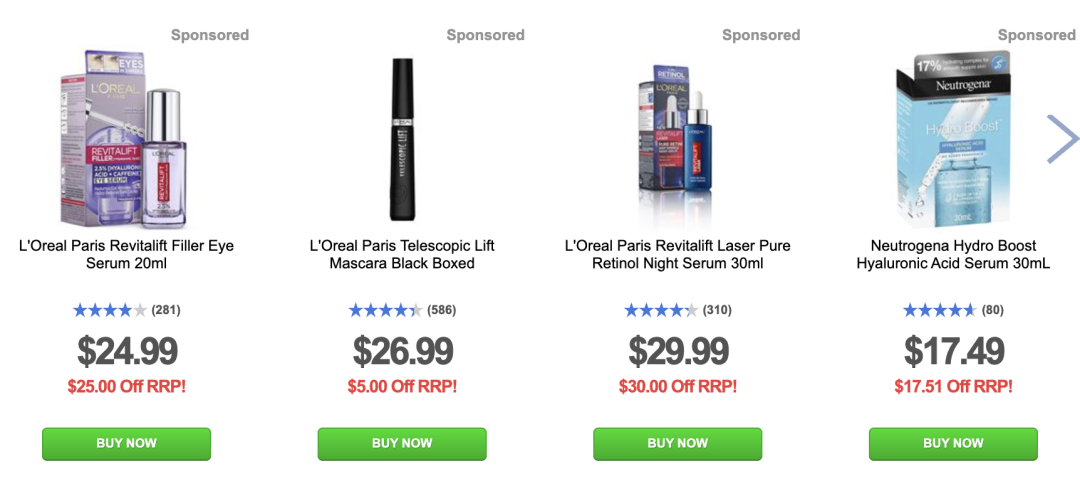The width and height of the screenshot is (1080, 489).
Task: Open the Revitalift Laser Retinol Serum image
Action: click(678, 145)
